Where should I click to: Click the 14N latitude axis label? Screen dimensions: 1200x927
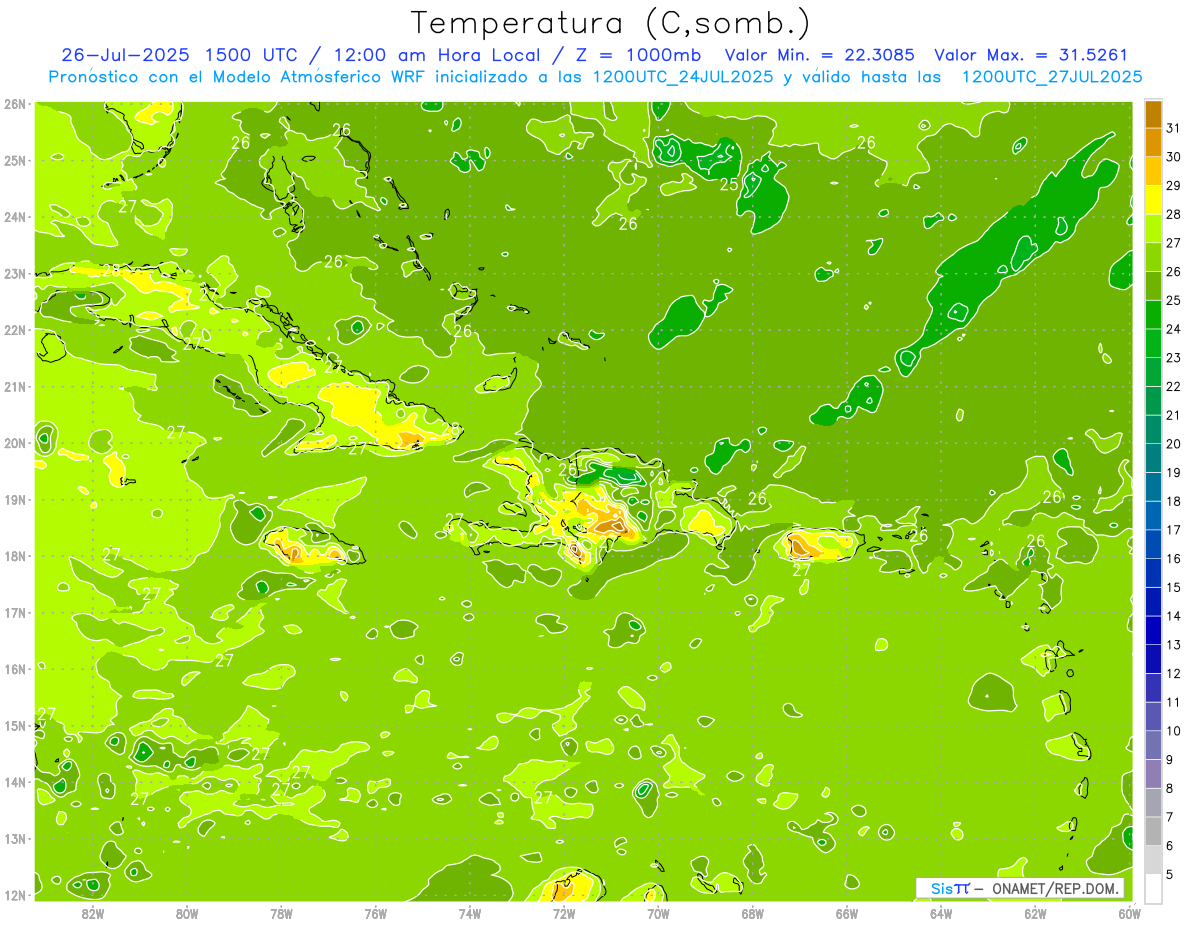point(15,782)
